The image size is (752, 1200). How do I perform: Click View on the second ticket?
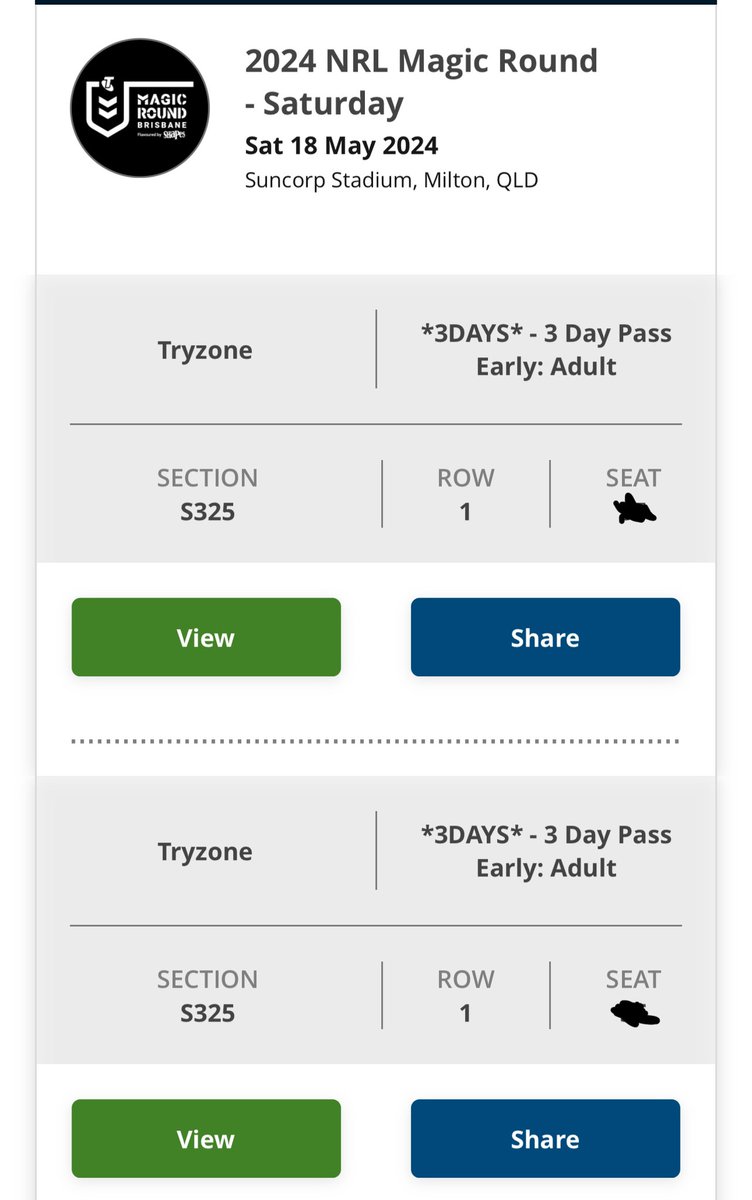[x=206, y=1138]
